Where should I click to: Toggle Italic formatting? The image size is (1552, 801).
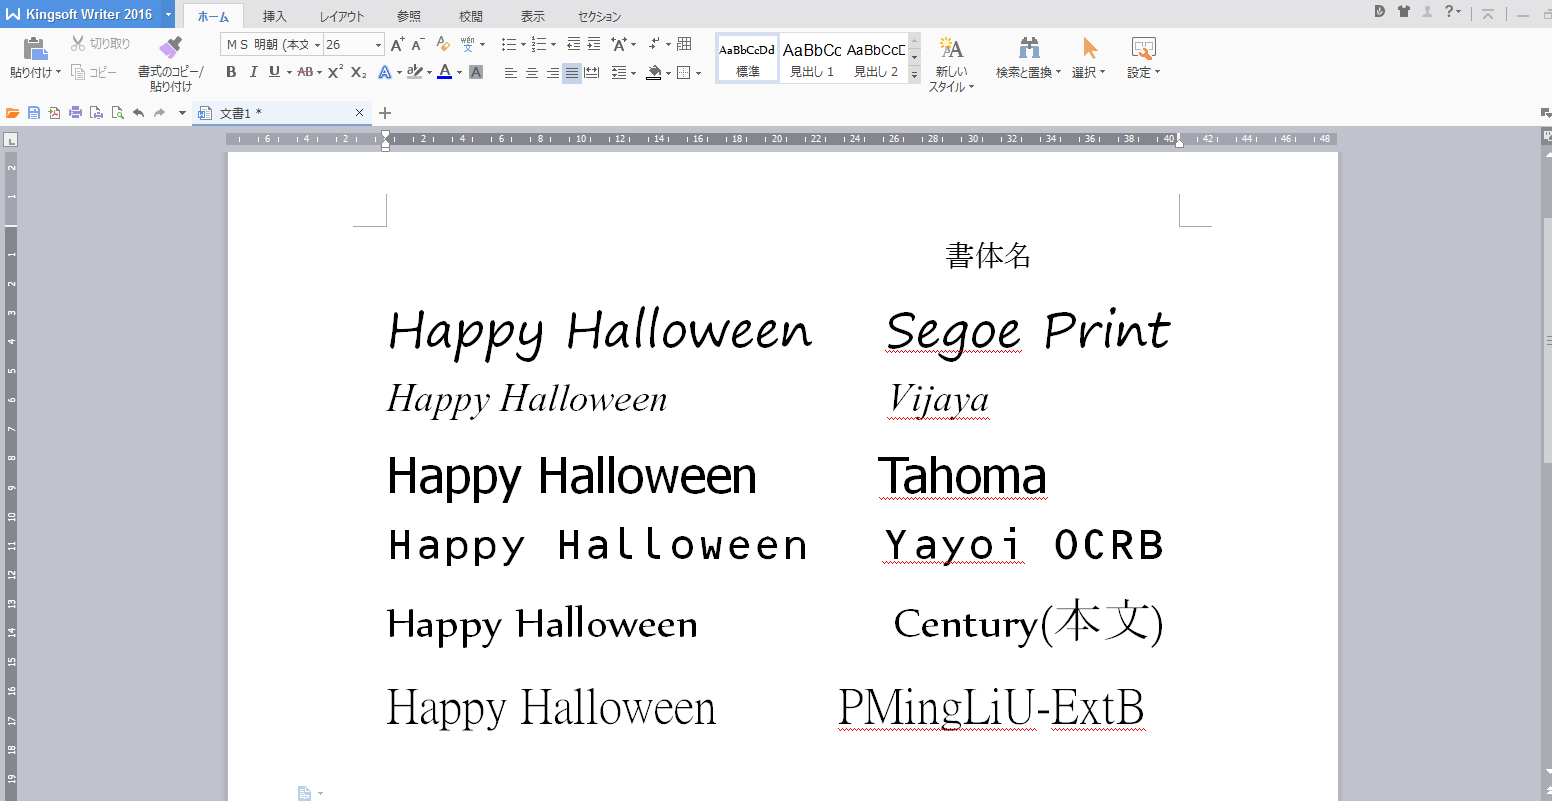[x=253, y=72]
